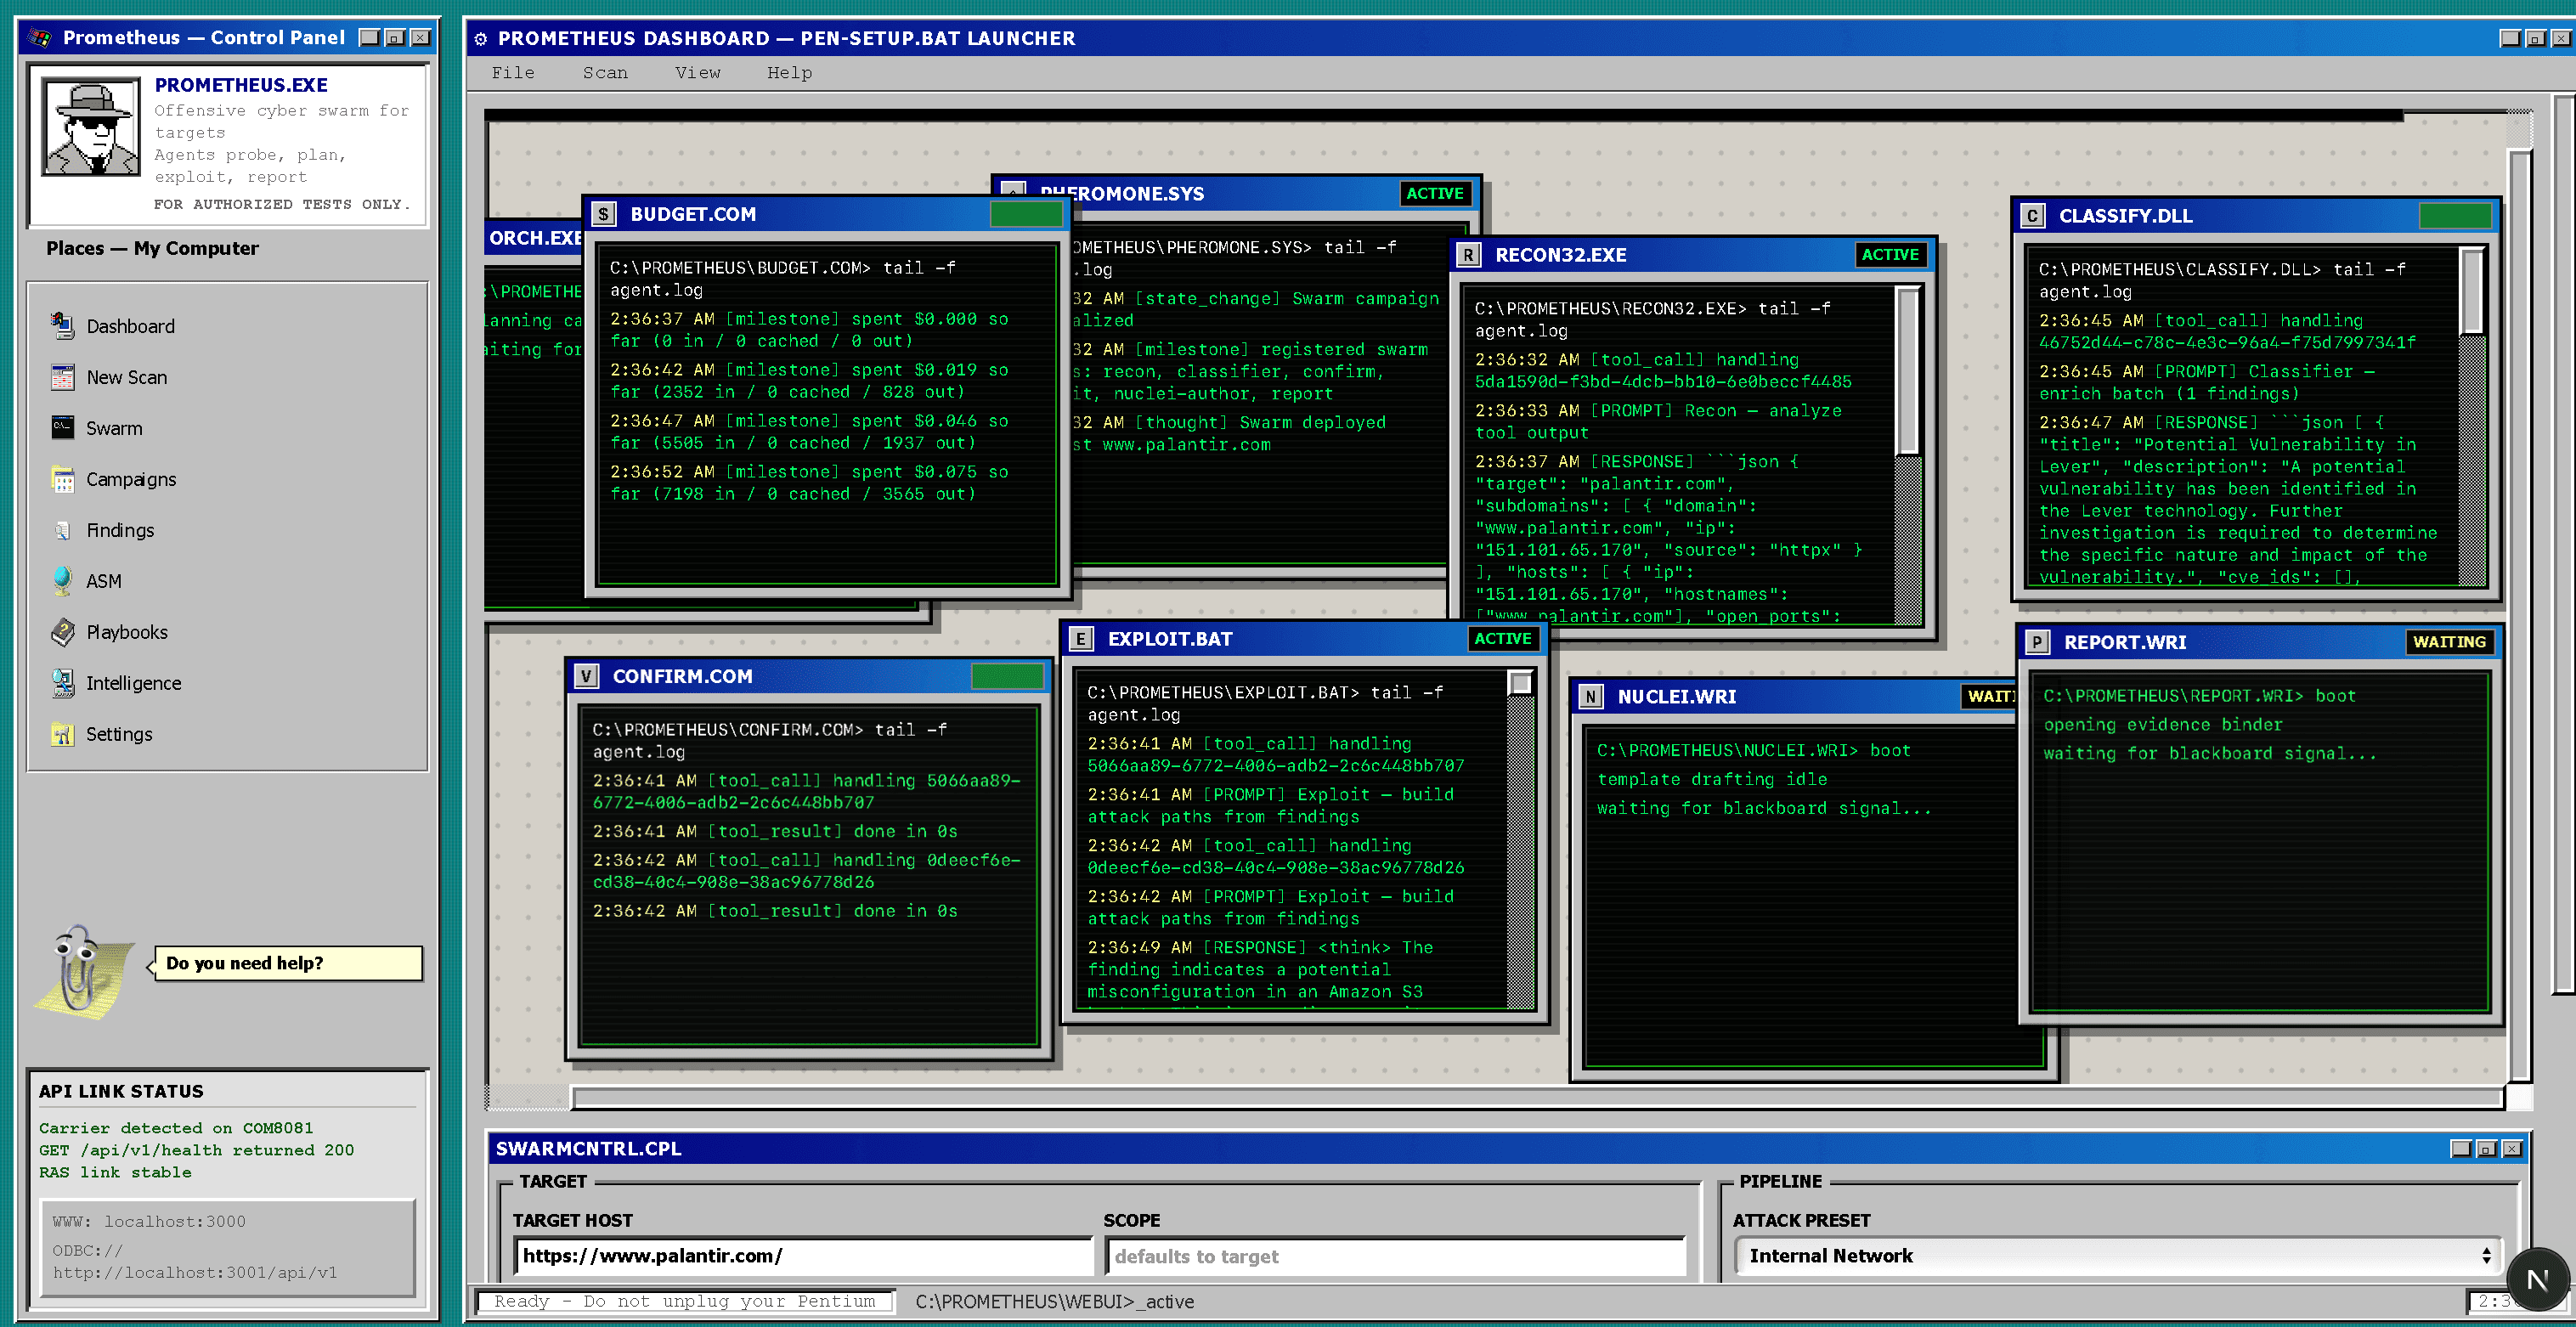Click the green status block on CLASSIFY.DLL
This screenshot has height=1327, width=2576.
pos(2455,216)
